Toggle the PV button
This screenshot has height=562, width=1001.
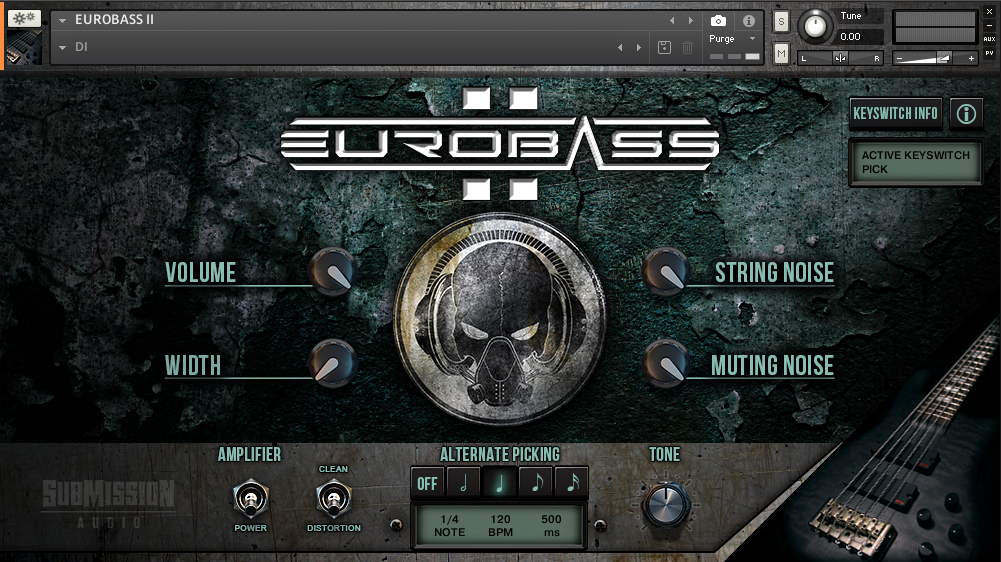click(990, 53)
